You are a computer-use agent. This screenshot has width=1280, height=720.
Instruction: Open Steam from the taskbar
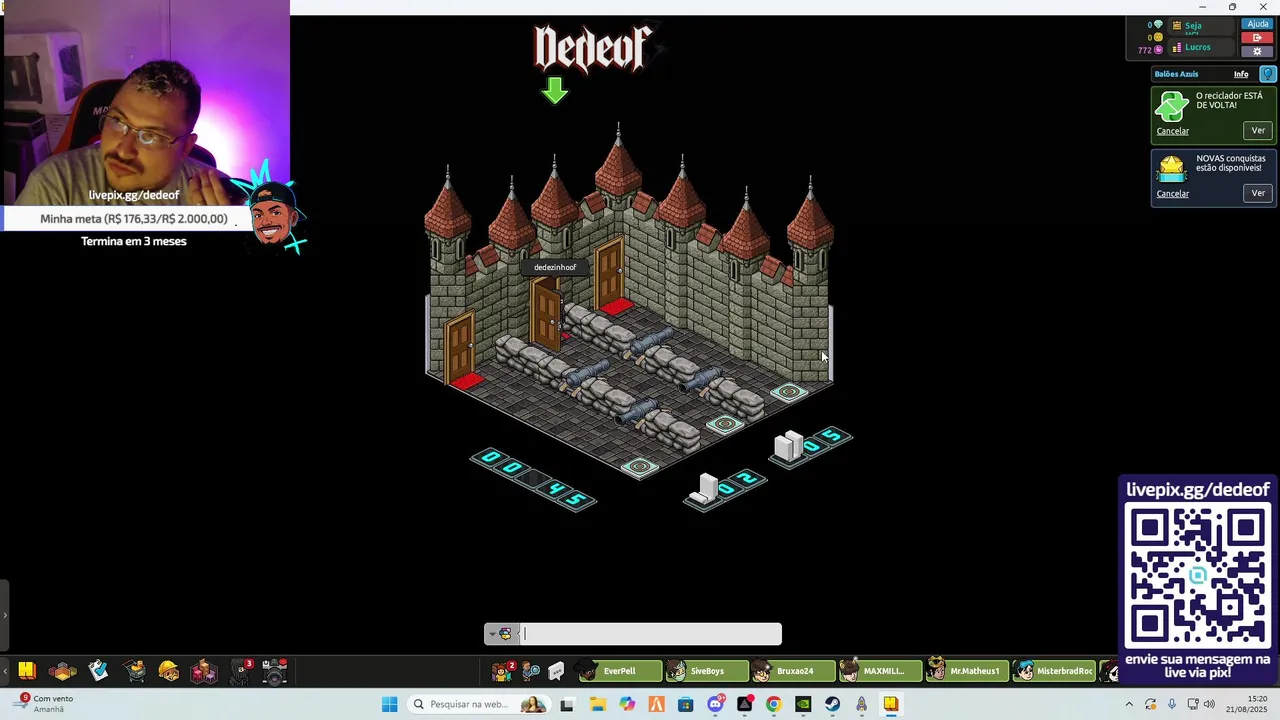(x=832, y=704)
